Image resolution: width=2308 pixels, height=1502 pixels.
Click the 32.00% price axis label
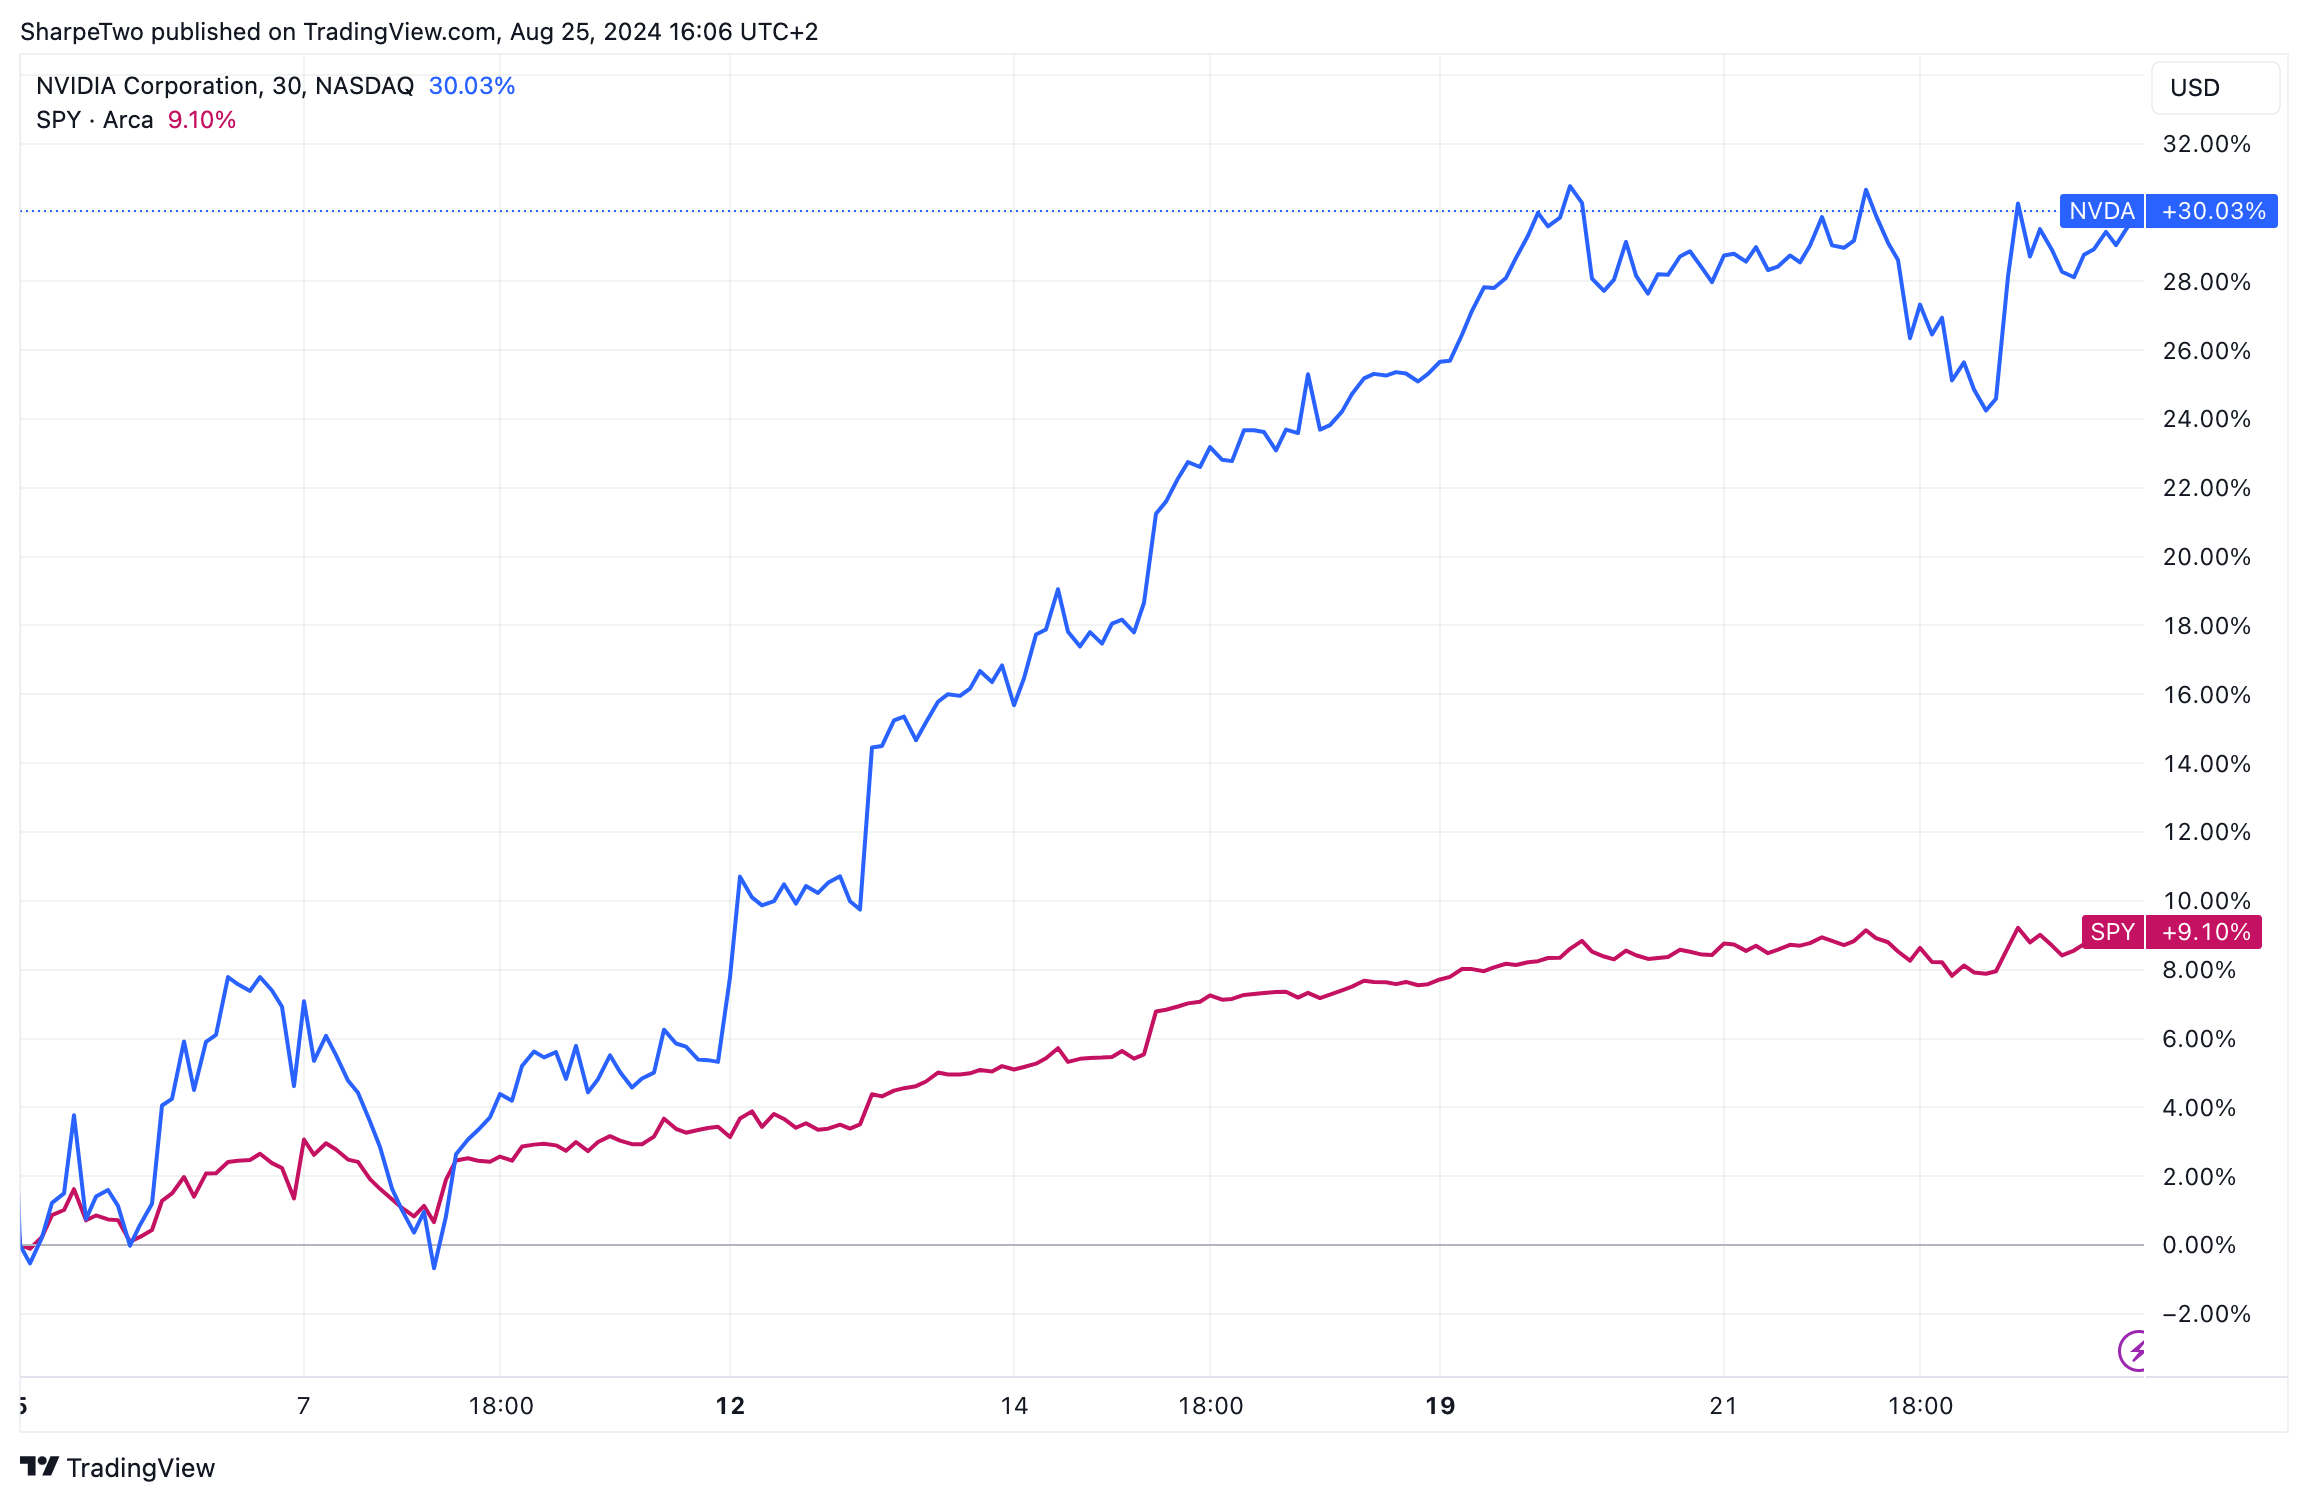(x=2206, y=144)
